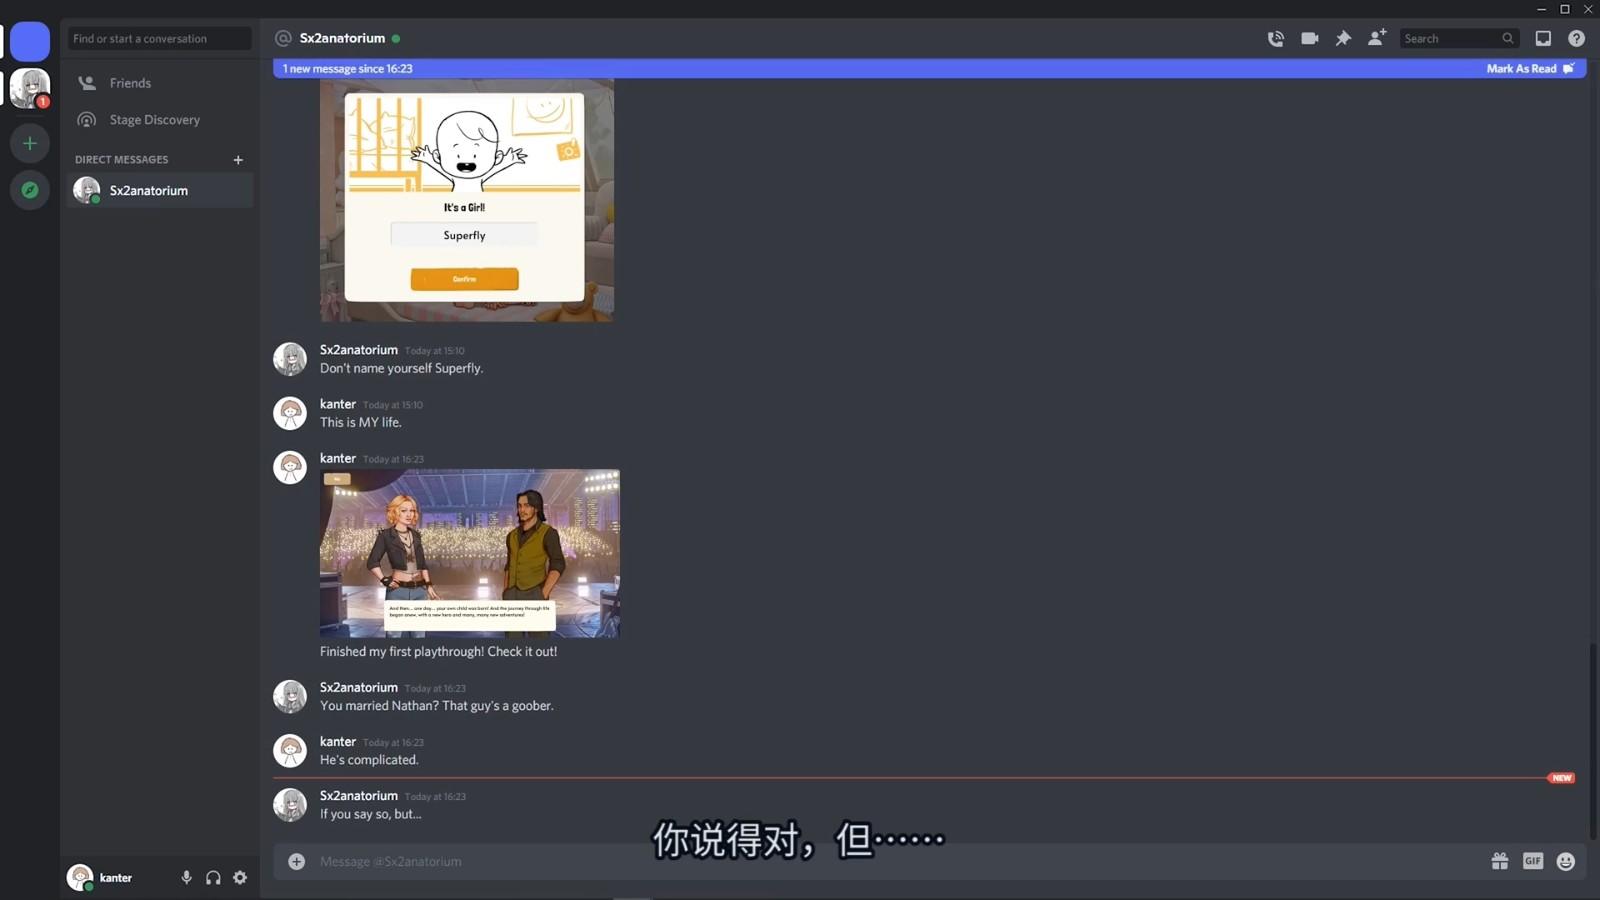
Task: Click text 'Finished my first playthrough! Check it out!'
Action: coord(438,651)
